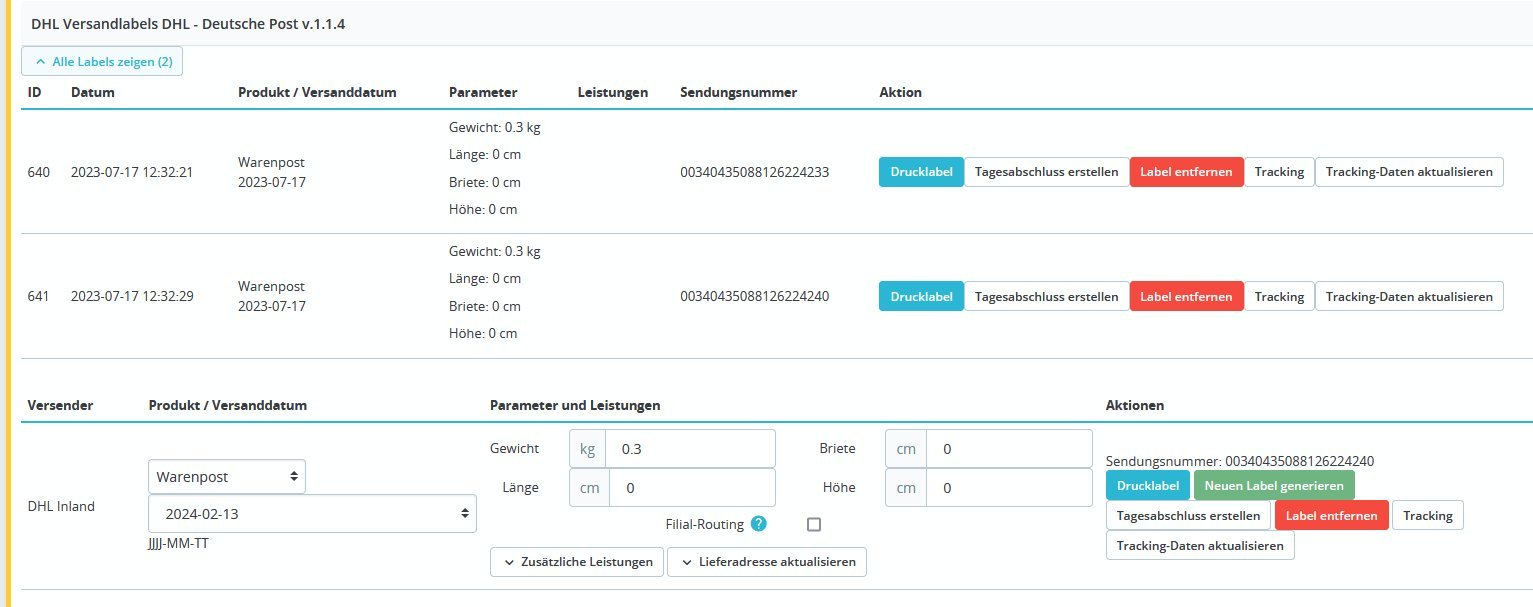Open the 2024-02-13 shipping date dropdown
The width and height of the screenshot is (1533, 607).
pos(312,514)
